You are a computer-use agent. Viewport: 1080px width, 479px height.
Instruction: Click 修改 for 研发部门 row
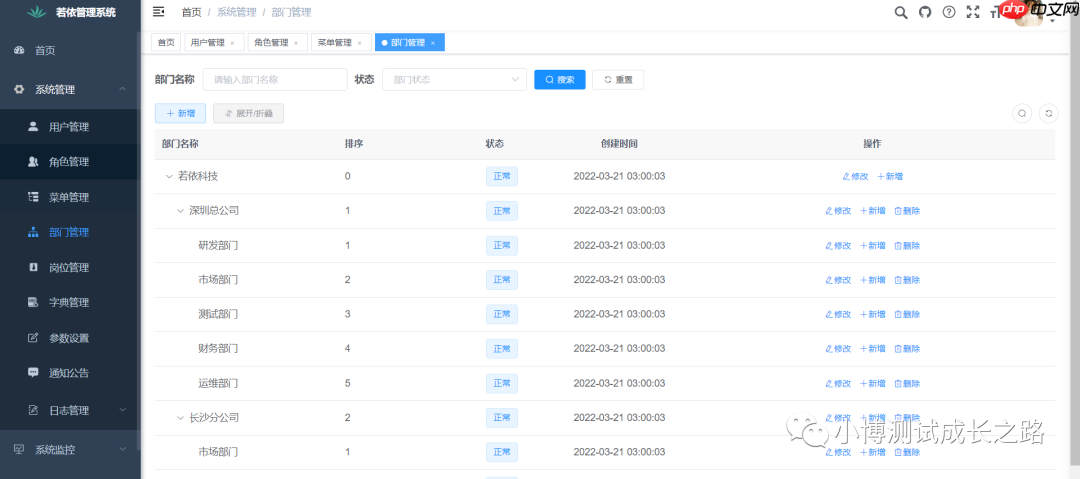tap(838, 245)
